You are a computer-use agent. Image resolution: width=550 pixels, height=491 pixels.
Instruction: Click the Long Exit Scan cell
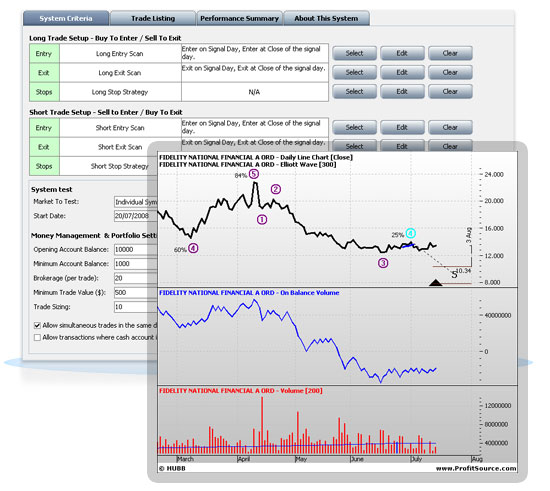tap(120, 73)
